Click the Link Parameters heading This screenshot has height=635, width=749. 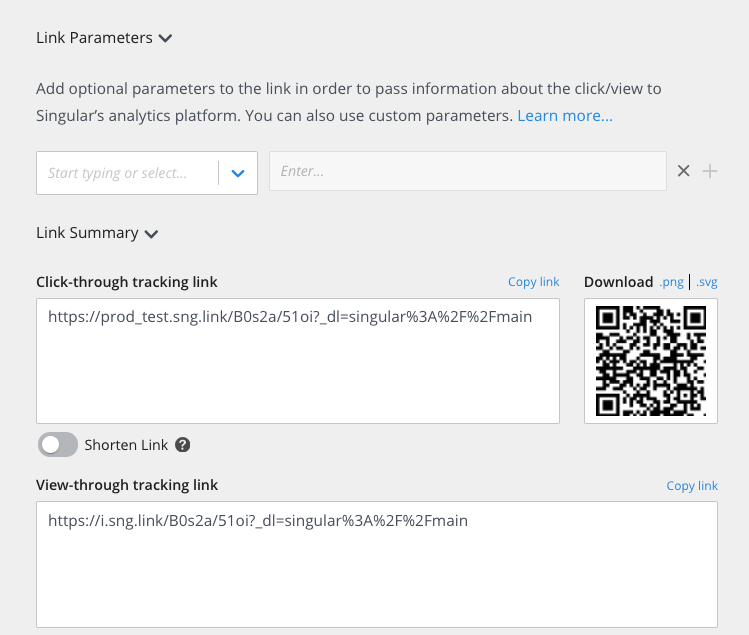[95, 38]
